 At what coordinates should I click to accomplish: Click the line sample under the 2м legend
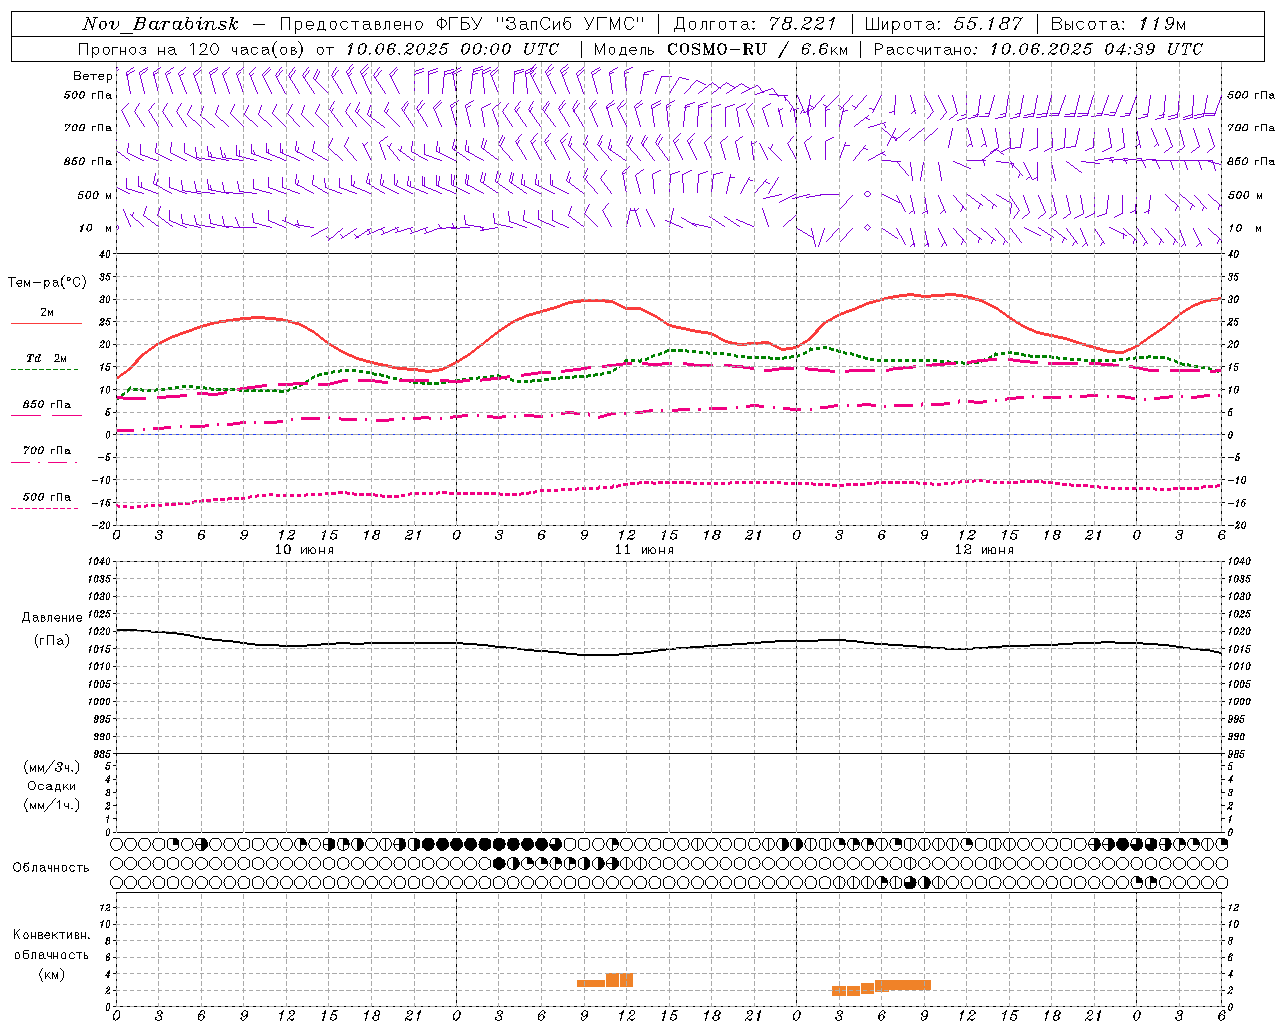click(46, 324)
